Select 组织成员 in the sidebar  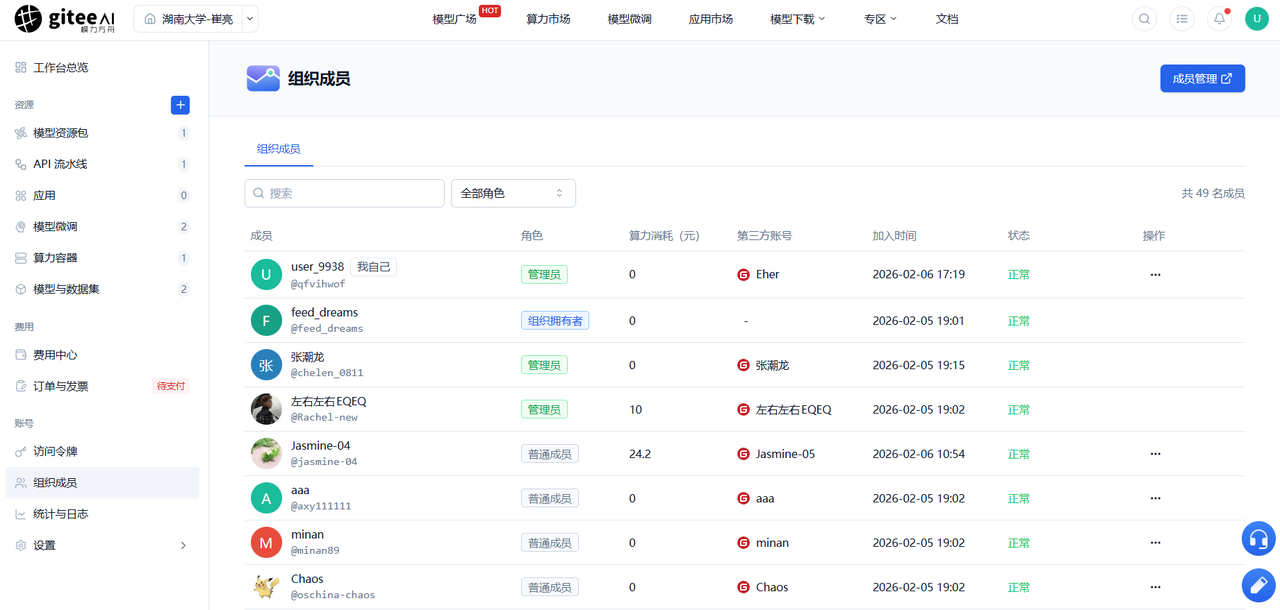point(104,483)
